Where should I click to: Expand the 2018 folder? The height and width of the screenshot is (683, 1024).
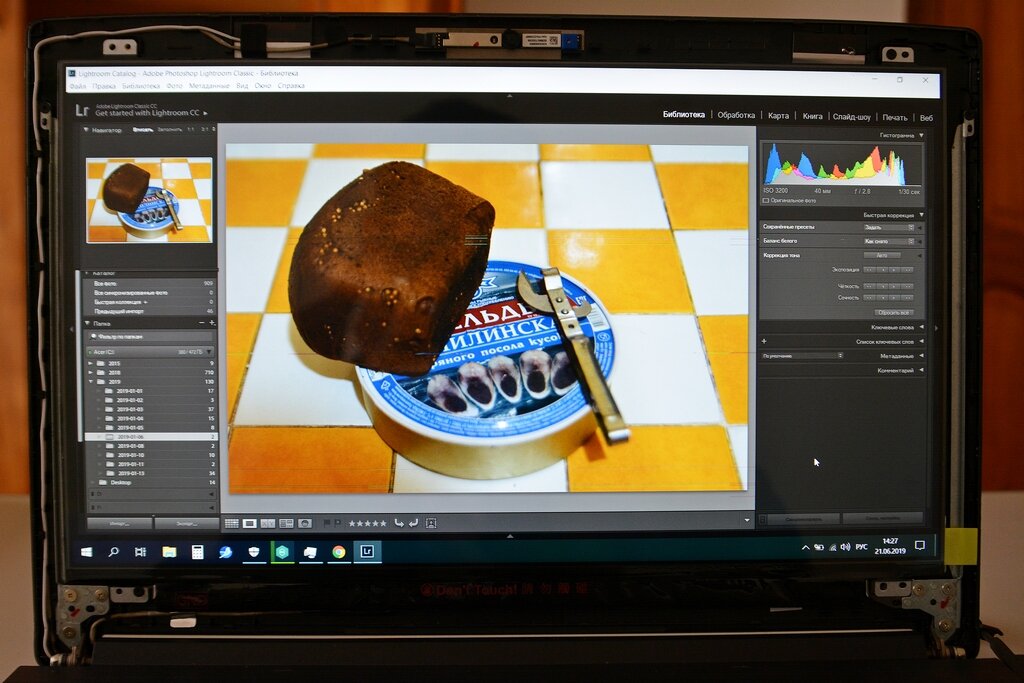(x=91, y=372)
